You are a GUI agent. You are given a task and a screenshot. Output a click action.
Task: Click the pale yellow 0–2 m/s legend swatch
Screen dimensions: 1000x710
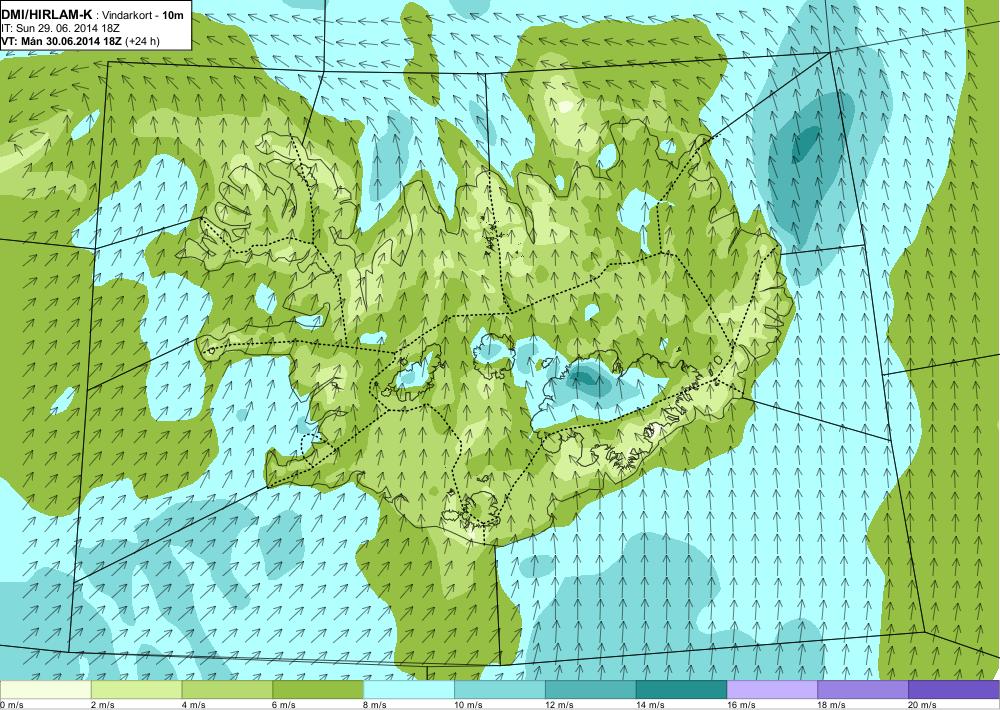(46, 690)
